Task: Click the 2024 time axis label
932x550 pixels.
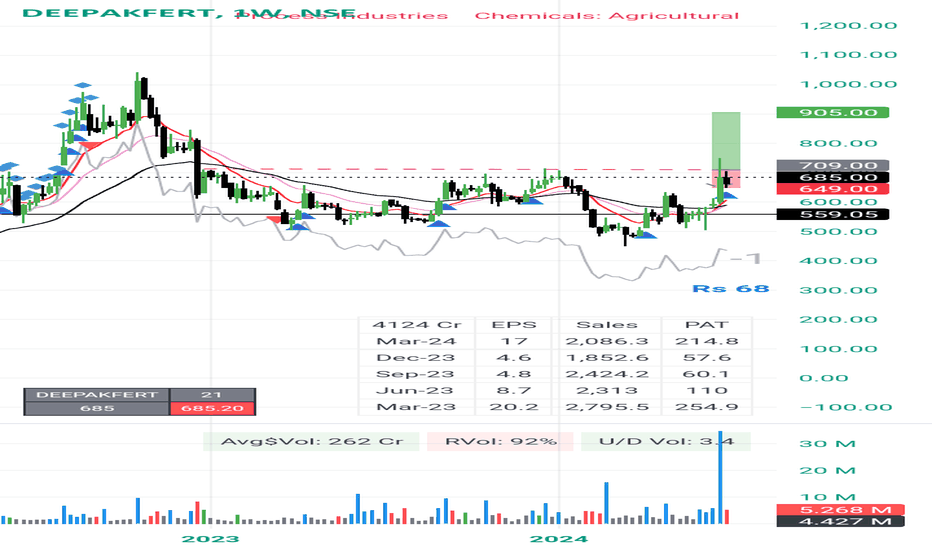Action: coord(559,539)
